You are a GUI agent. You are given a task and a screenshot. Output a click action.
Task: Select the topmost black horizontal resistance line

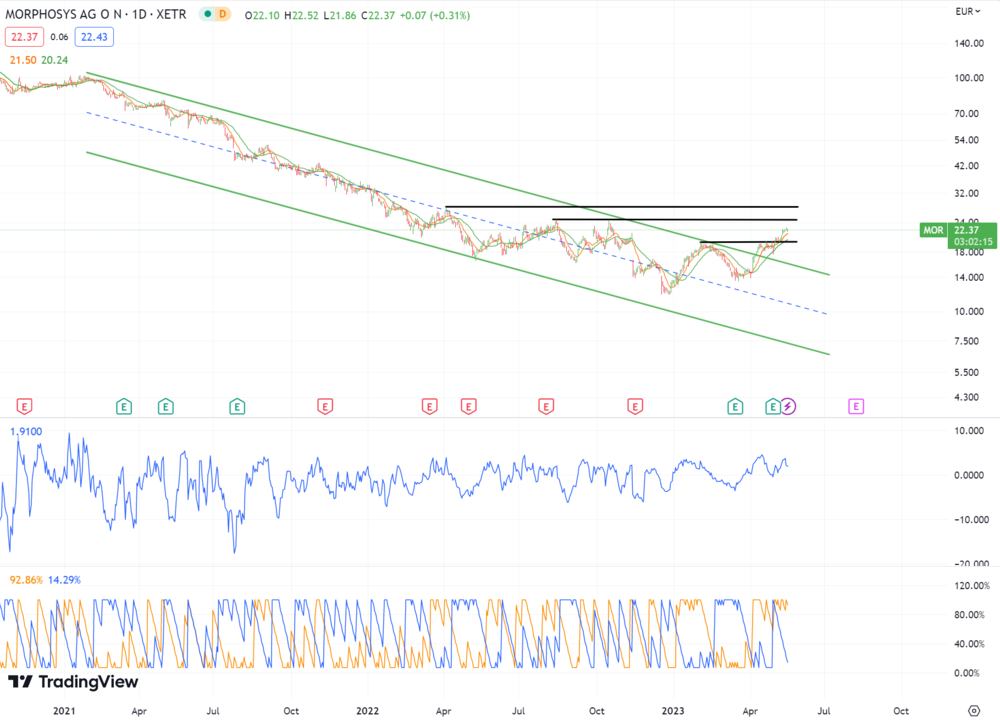tap(622, 207)
